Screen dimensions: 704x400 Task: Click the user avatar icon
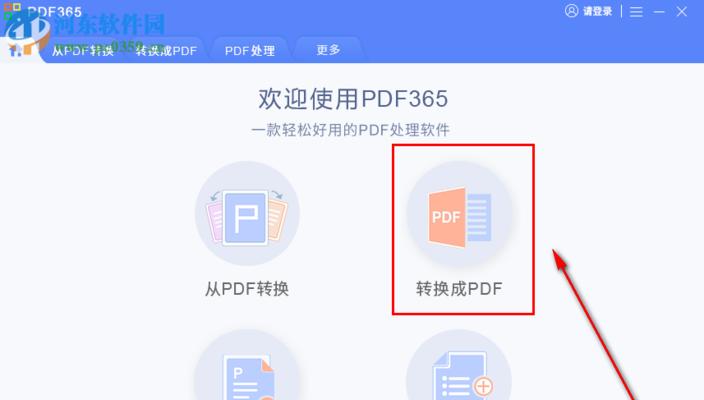click(x=572, y=11)
